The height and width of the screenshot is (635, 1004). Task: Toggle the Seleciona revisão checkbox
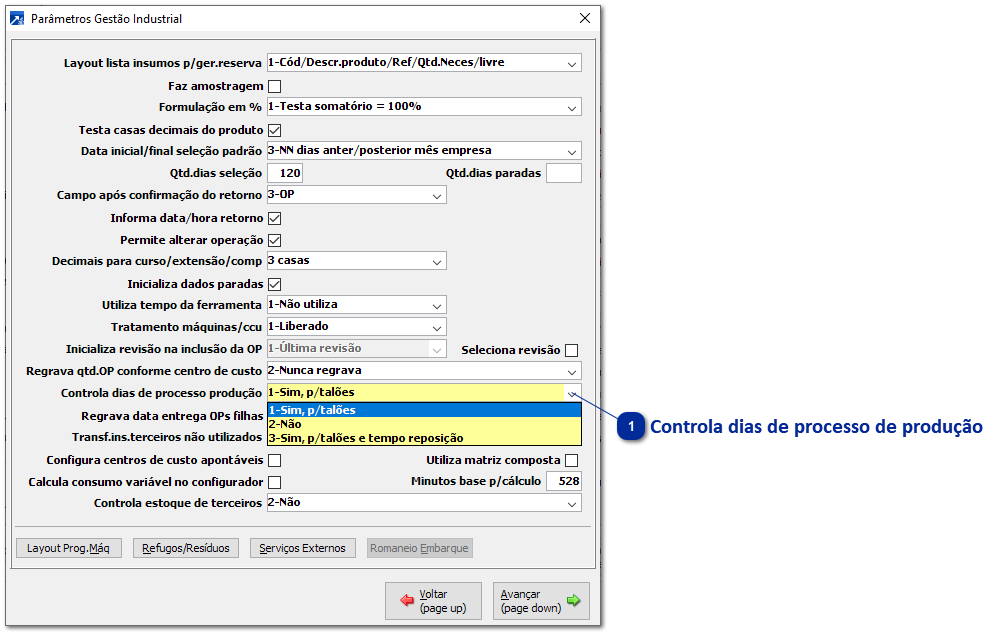point(571,348)
